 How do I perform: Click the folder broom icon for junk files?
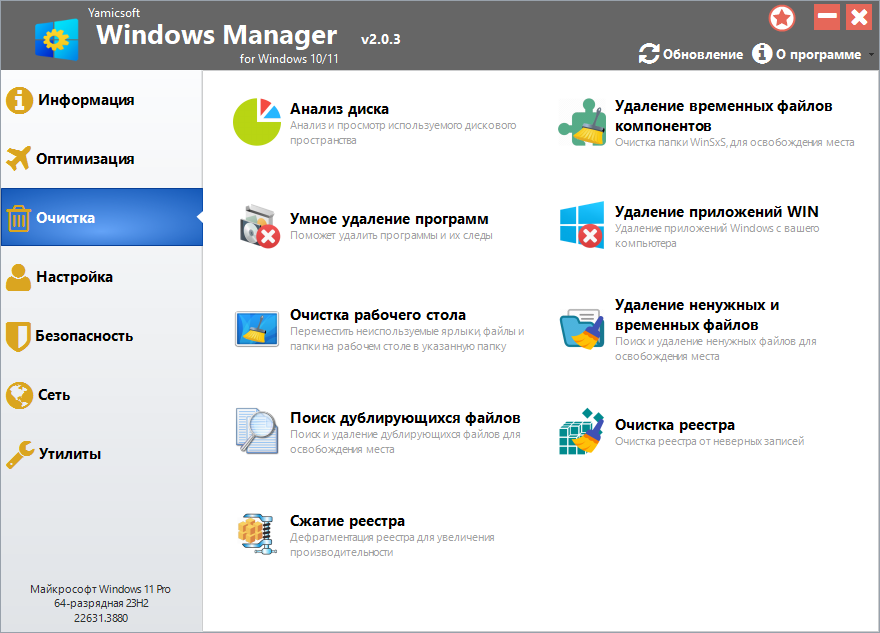pyautogui.click(x=582, y=329)
